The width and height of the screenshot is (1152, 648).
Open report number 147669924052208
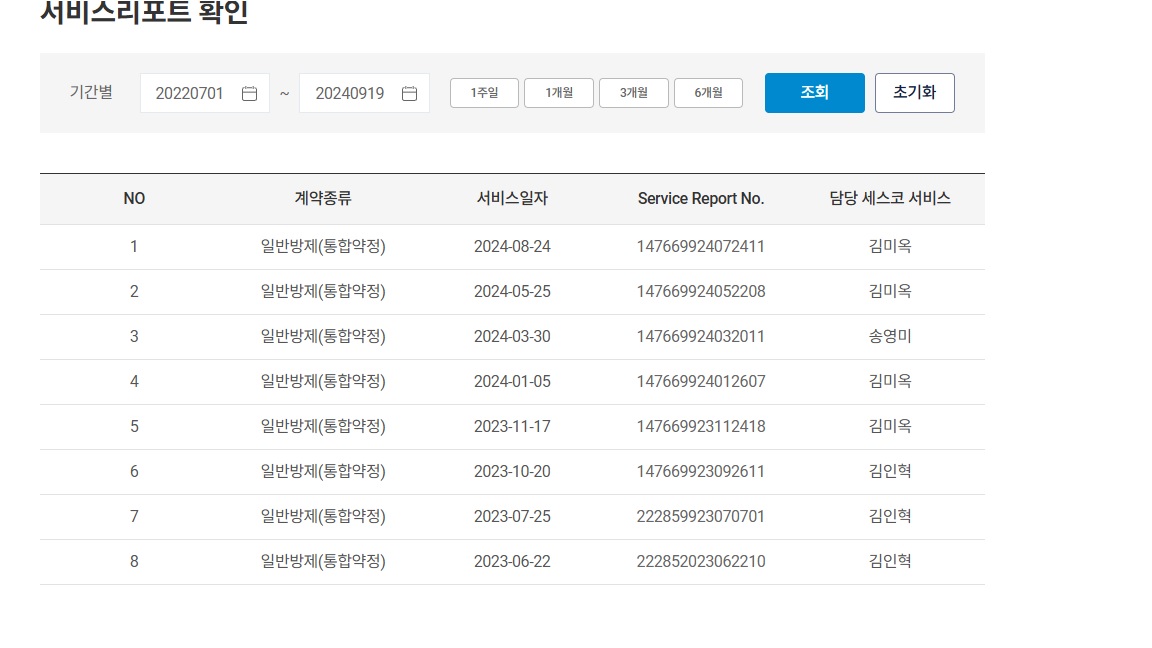700,292
